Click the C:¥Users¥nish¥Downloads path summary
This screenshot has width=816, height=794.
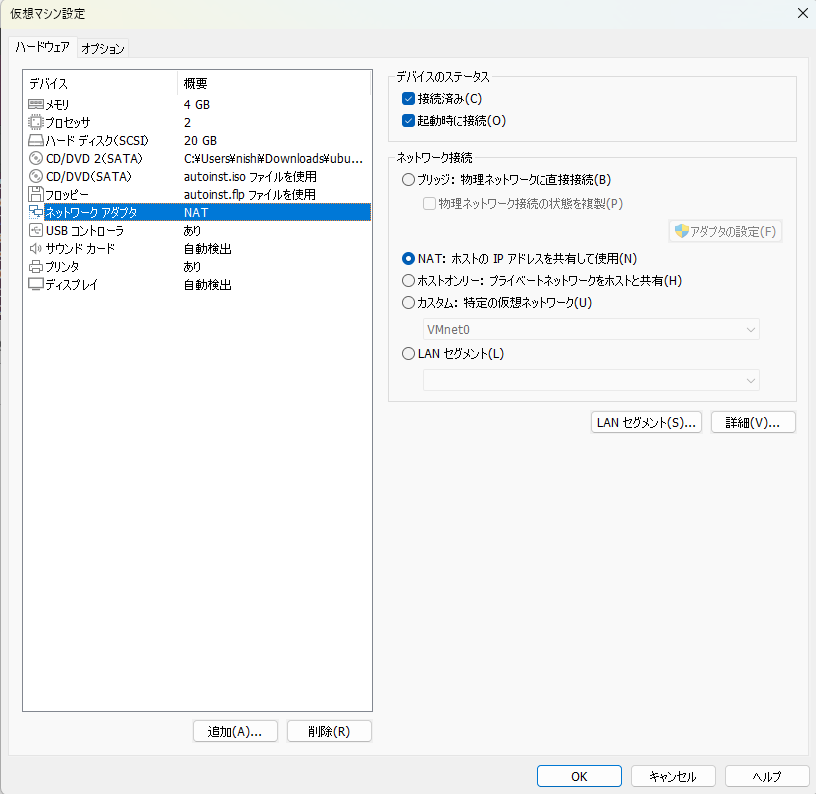[x=273, y=158]
